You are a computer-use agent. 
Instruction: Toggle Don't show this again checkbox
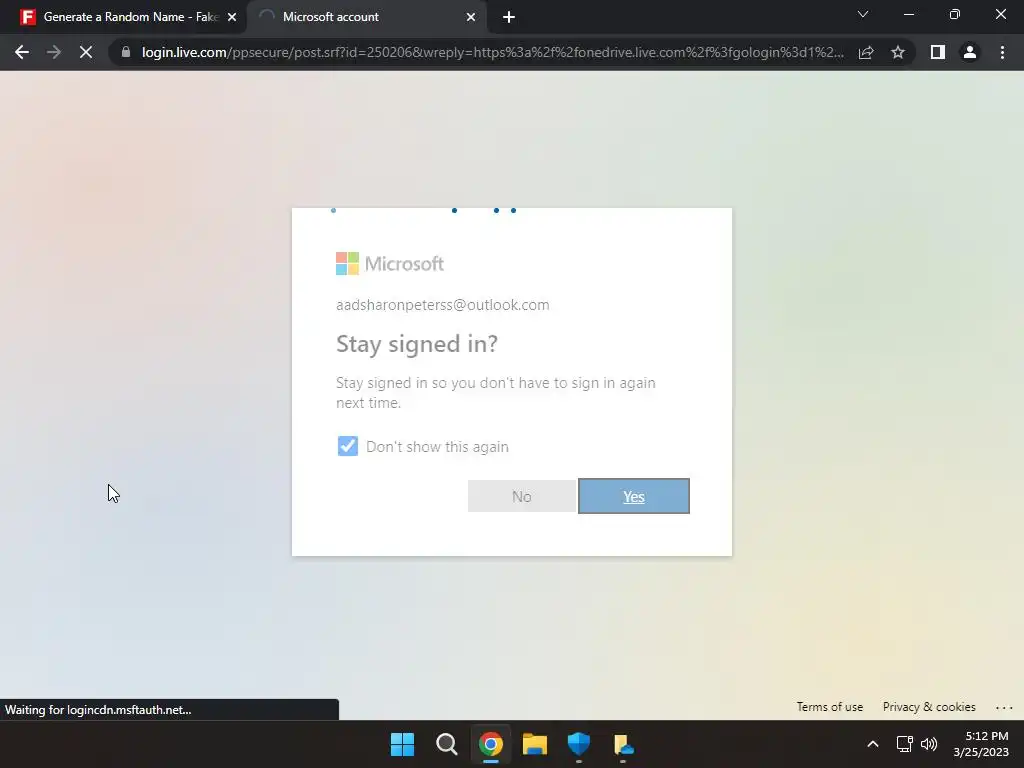coord(347,446)
